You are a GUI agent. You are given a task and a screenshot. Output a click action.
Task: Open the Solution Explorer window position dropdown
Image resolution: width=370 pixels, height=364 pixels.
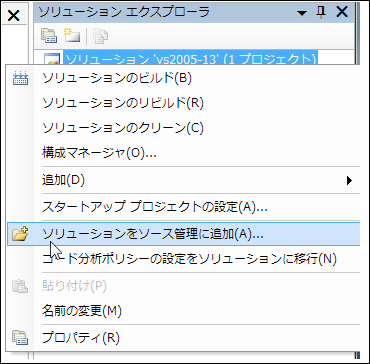pyautogui.click(x=301, y=13)
